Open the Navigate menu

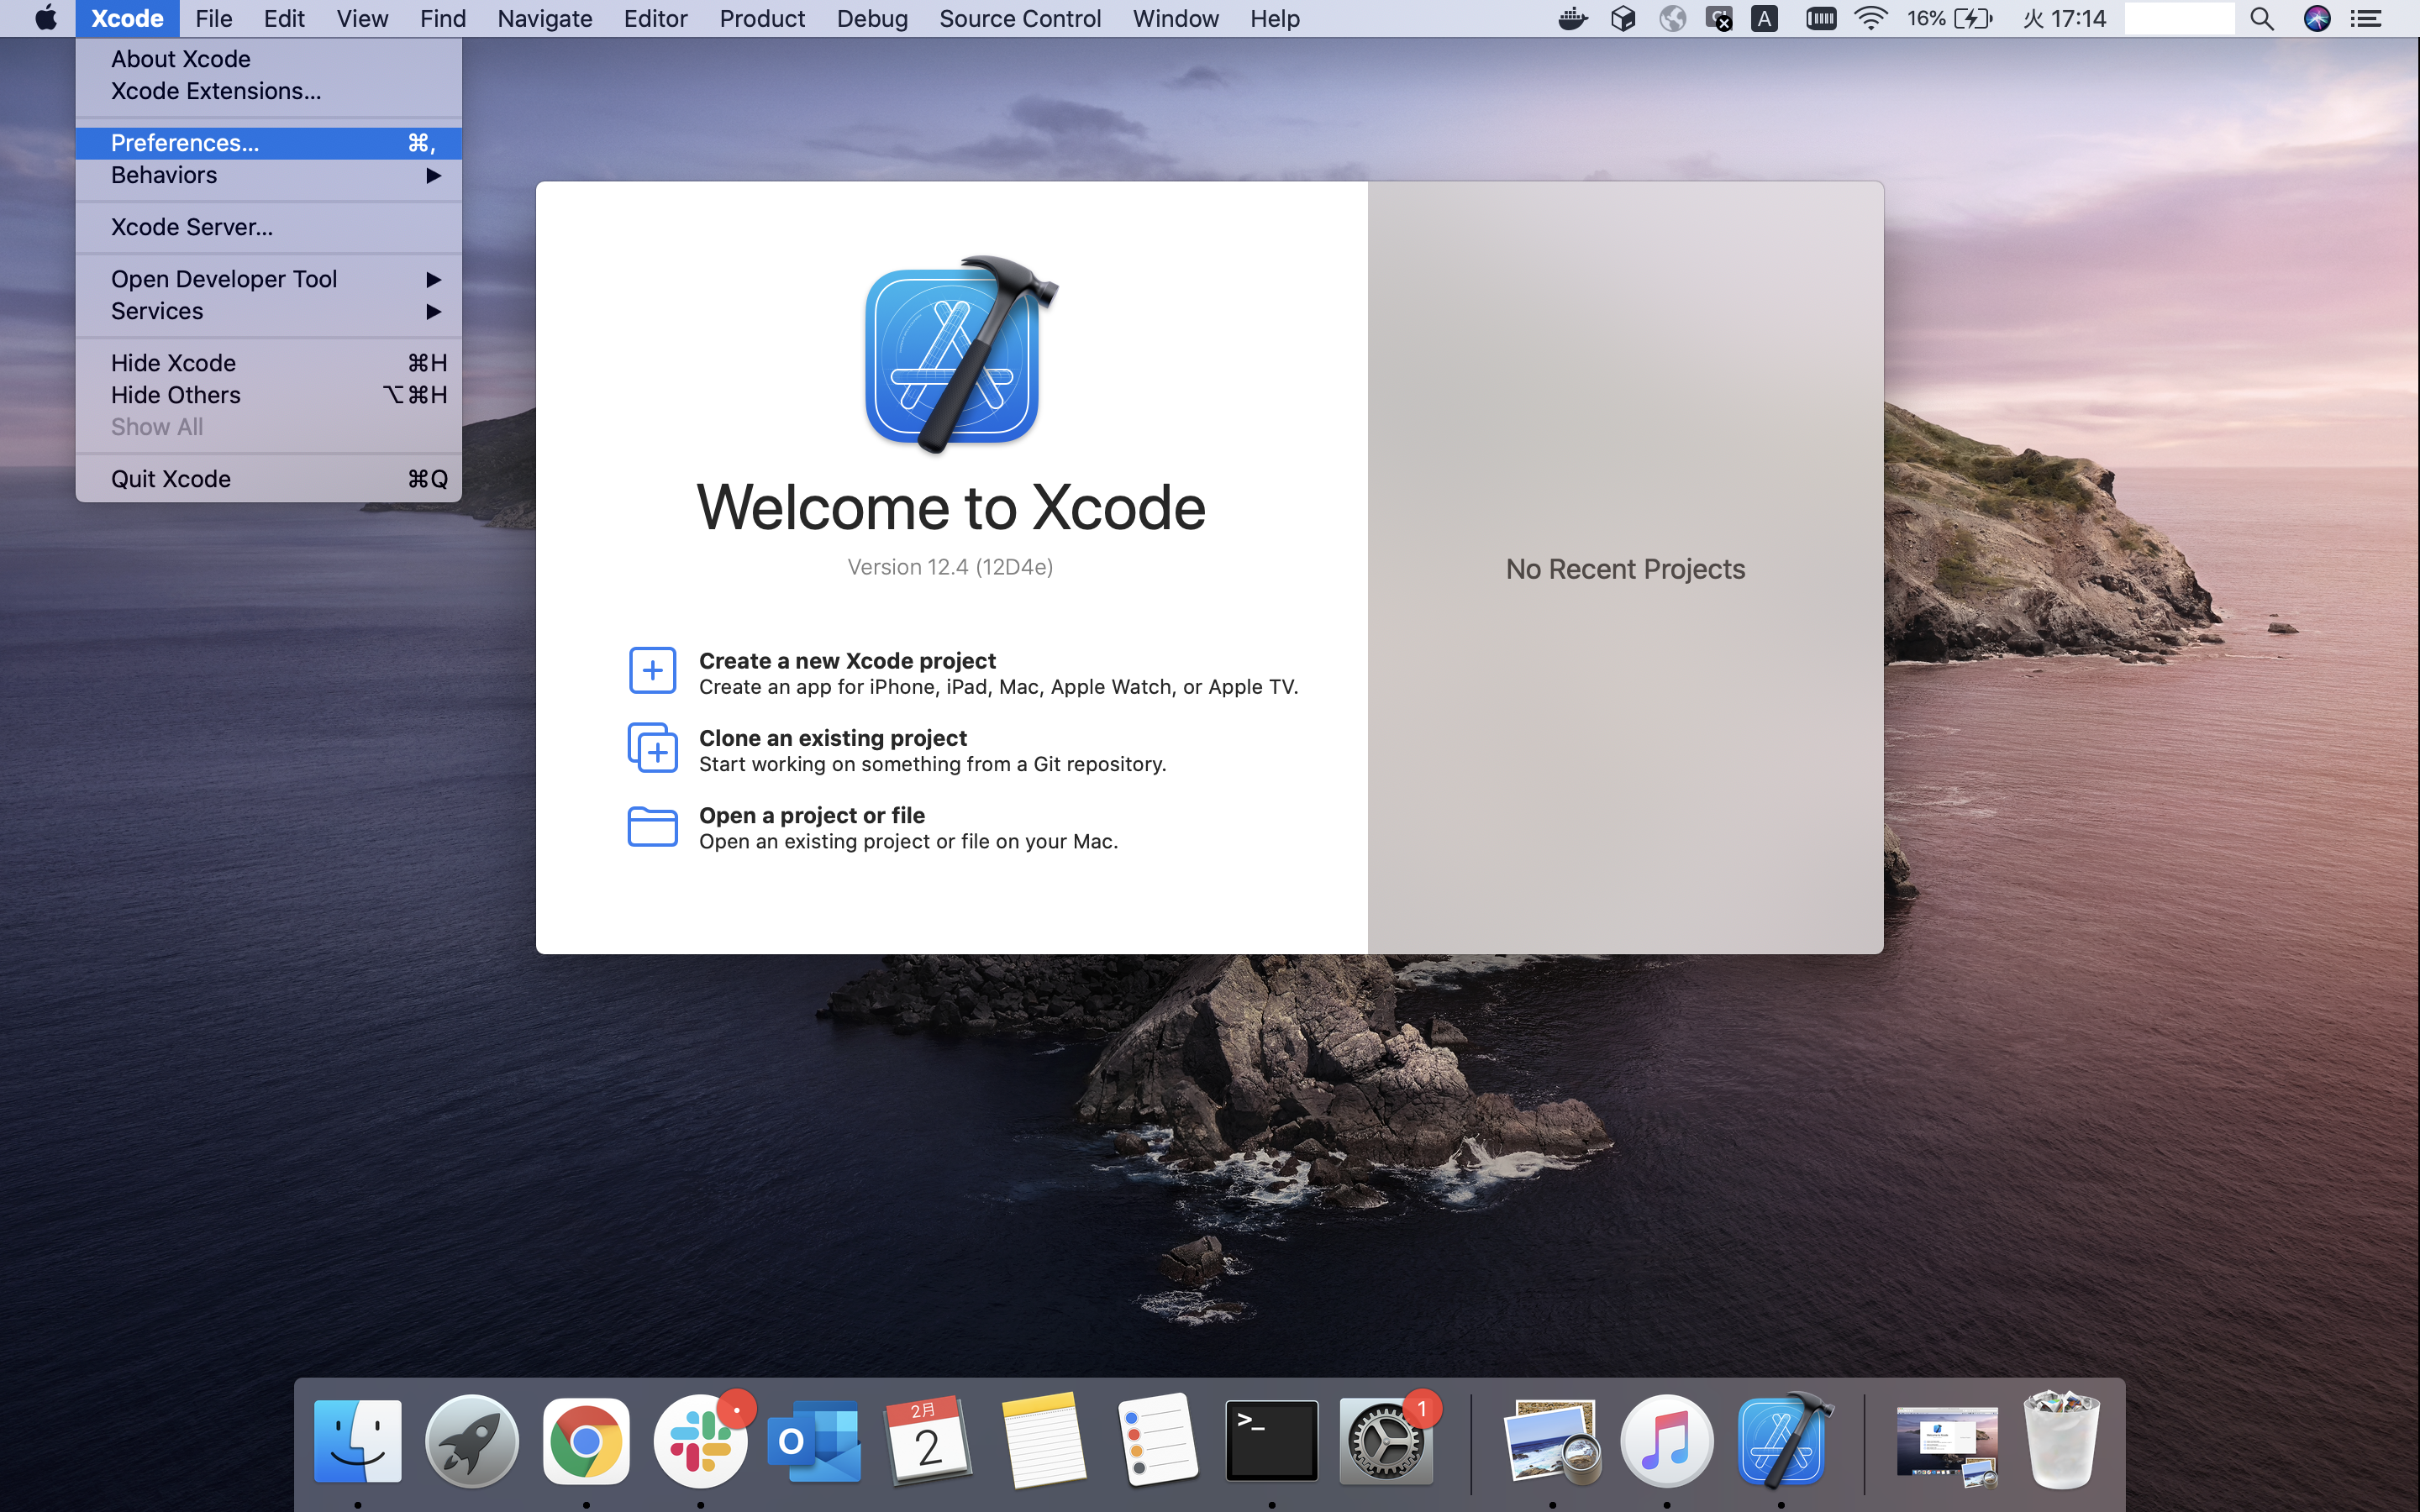click(545, 18)
